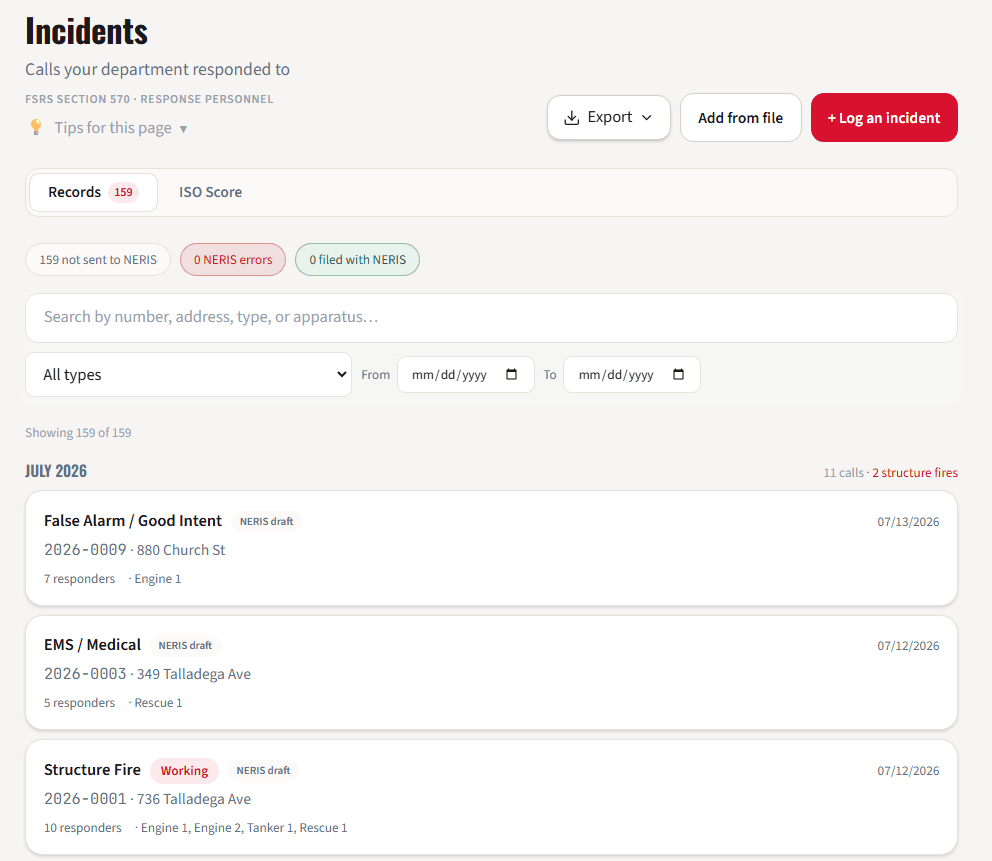Click 10 responders text
The width and height of the screenshot is (992, 861).
82,828
